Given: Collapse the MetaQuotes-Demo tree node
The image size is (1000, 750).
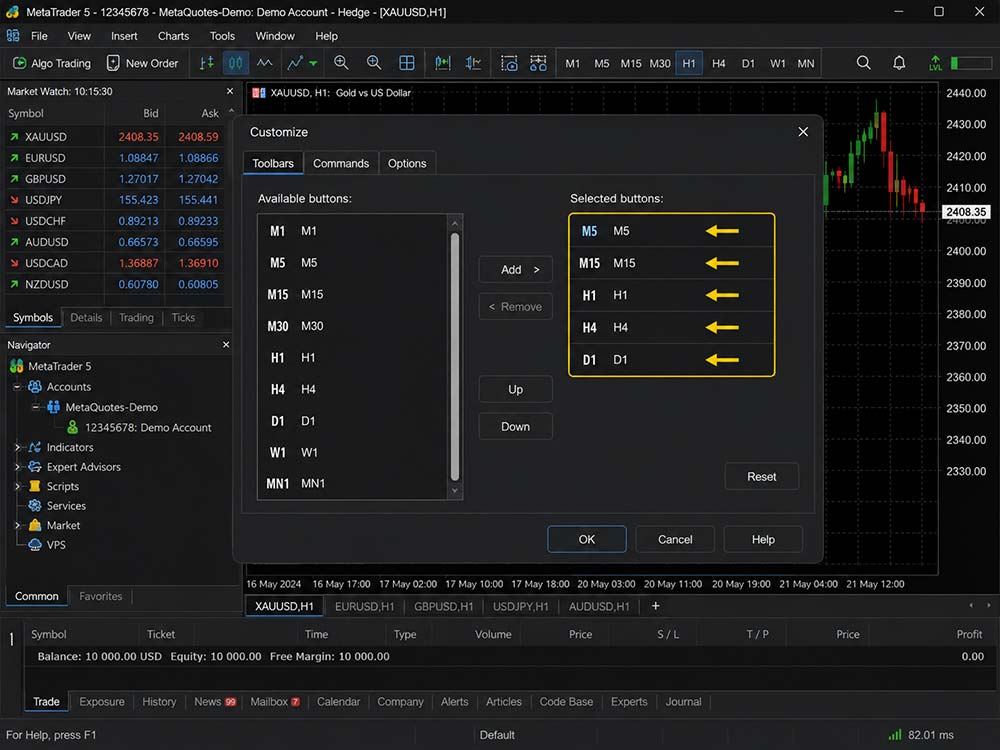Looking at the screenshot, I should pos(36,407).
